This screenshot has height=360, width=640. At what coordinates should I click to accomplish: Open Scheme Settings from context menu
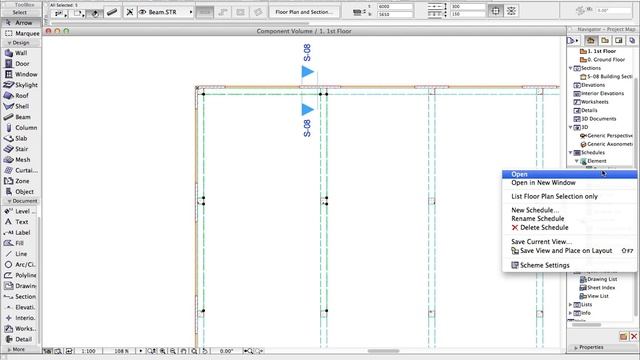569,265
